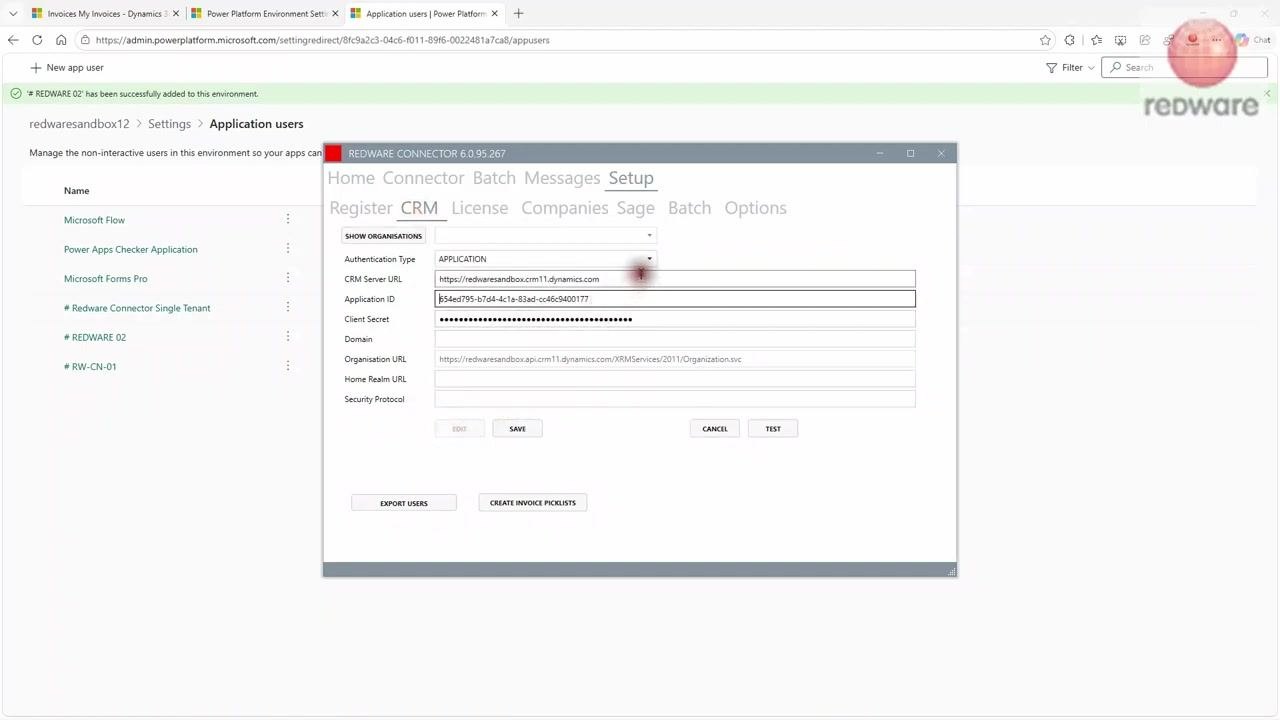Click the Test connection button

pyautogui.click(x=773, y=429)
